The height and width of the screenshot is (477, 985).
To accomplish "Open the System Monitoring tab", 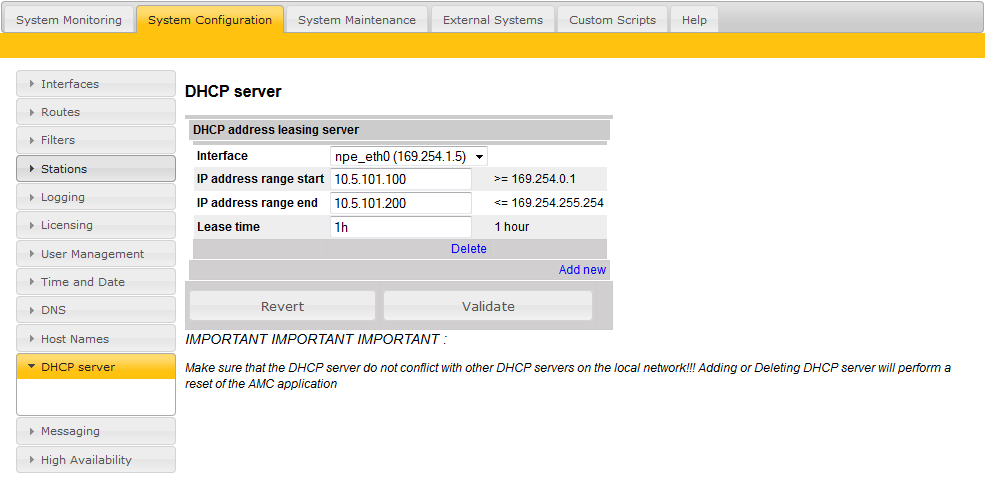I will pos(69,20).
